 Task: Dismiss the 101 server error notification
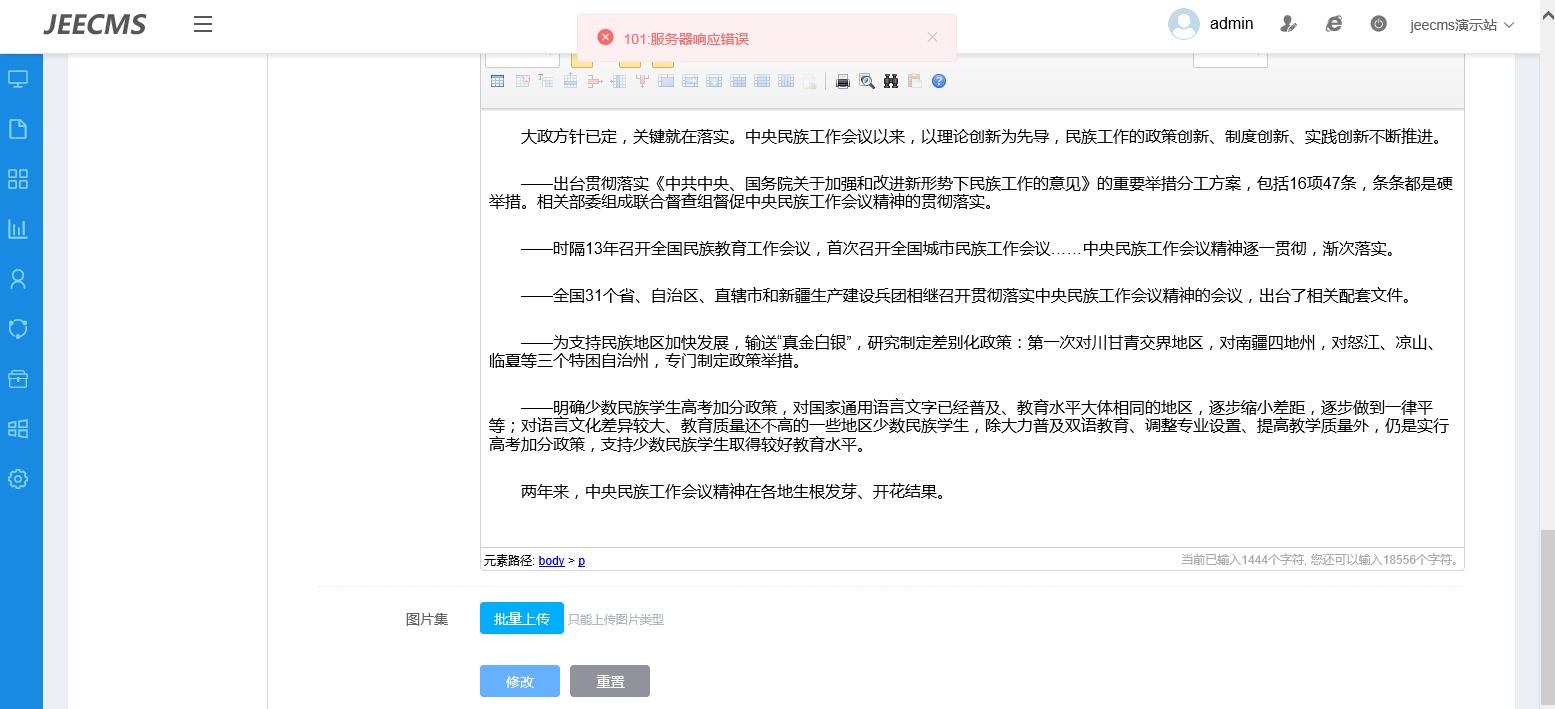[932, 37]
